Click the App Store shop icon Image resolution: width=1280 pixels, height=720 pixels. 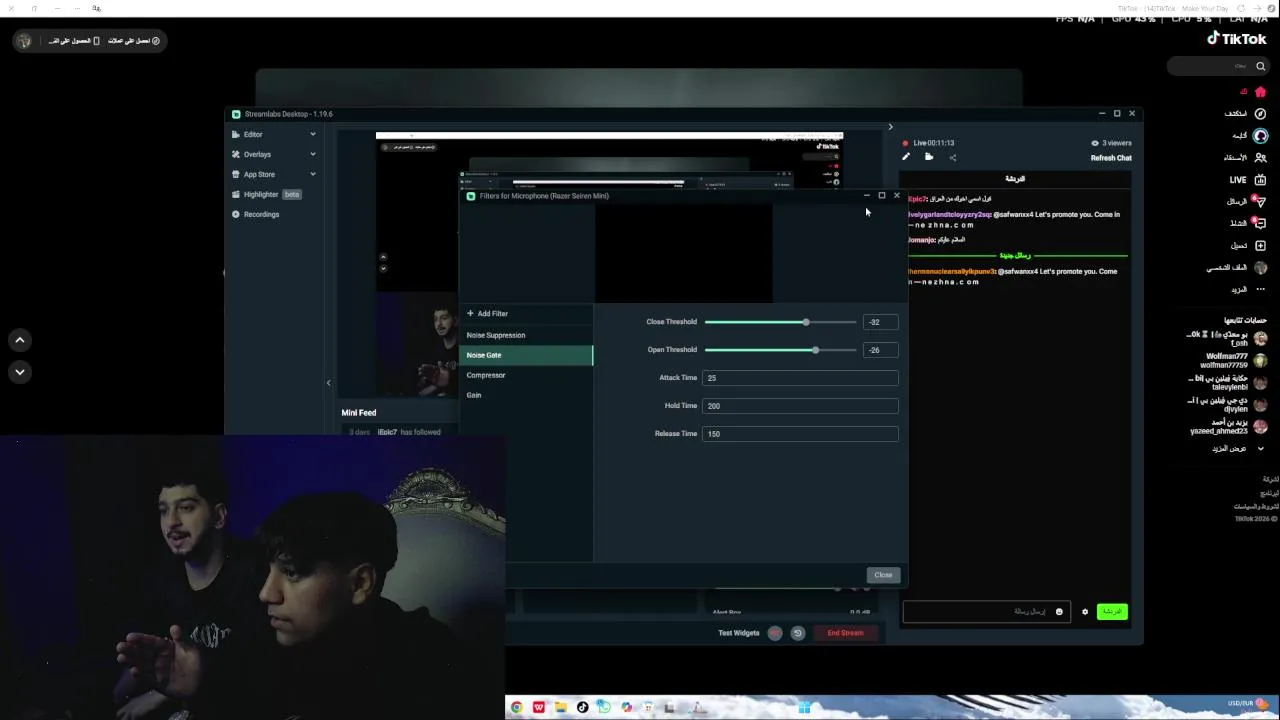tap(236, 174)
